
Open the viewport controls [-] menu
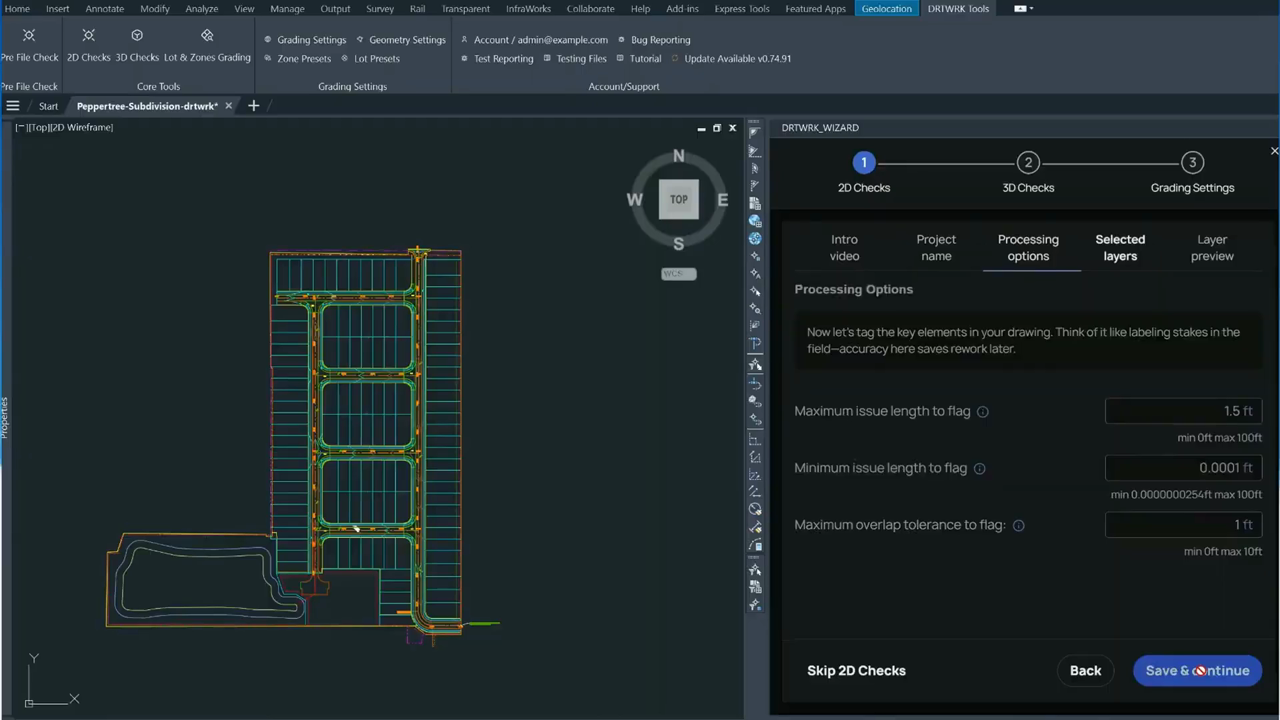click(20, 128)
